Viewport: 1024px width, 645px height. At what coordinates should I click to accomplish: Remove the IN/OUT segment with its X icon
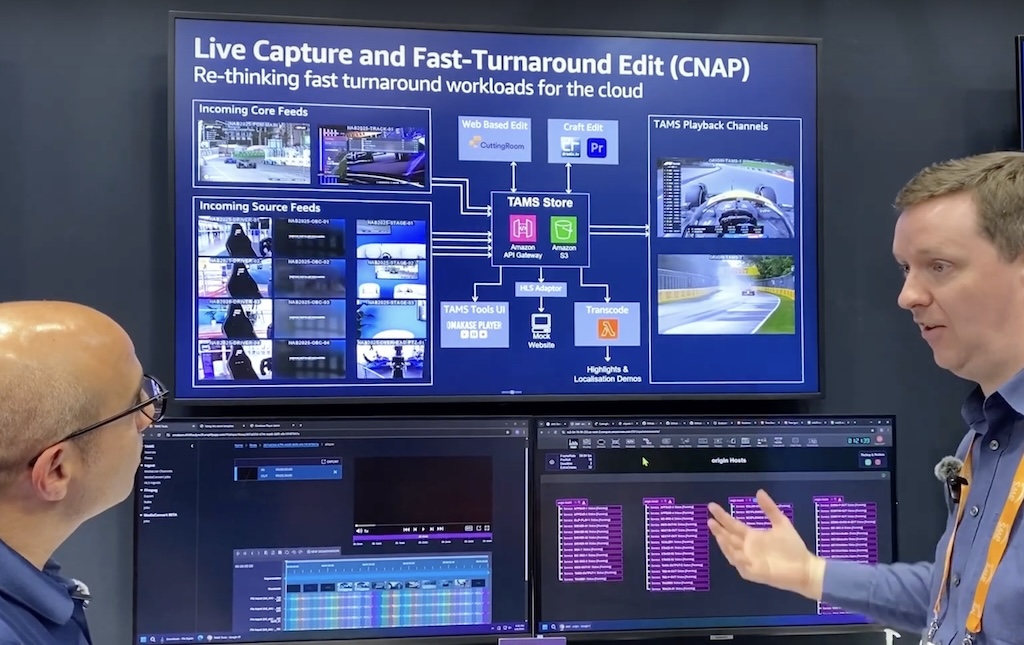coord(335,472)
